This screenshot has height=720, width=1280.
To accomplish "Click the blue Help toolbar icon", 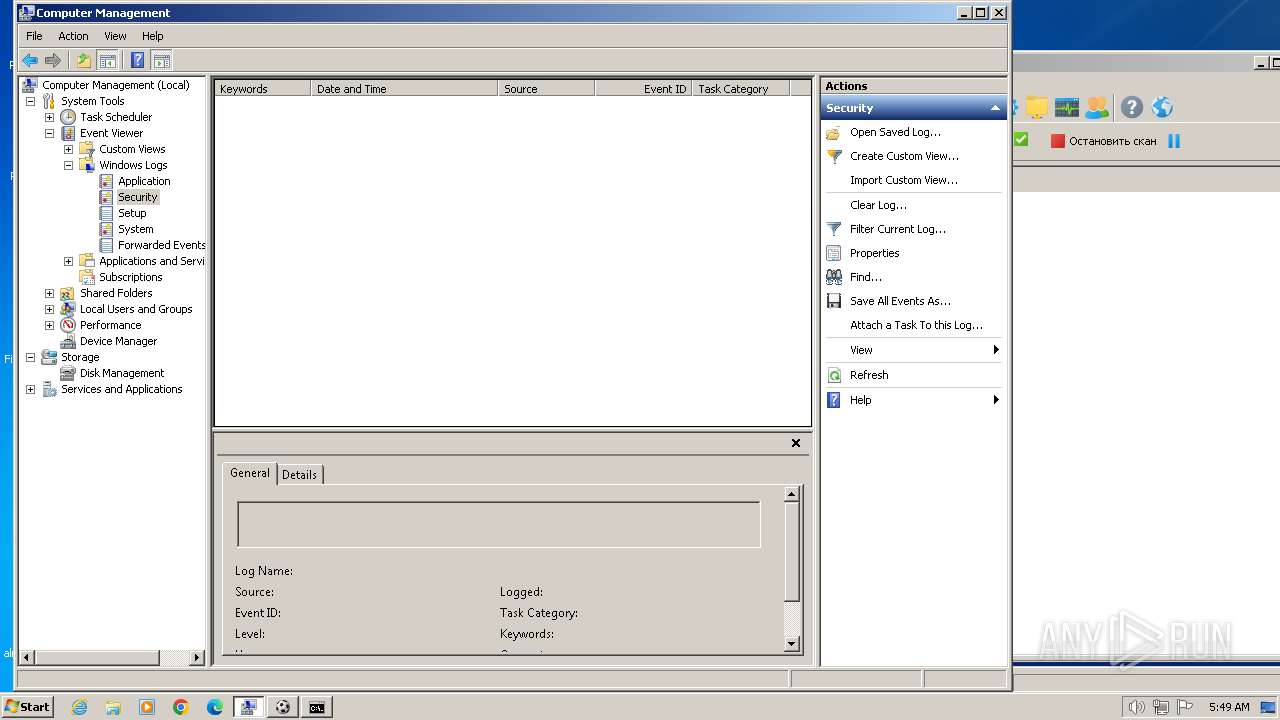I will [138, 60].
